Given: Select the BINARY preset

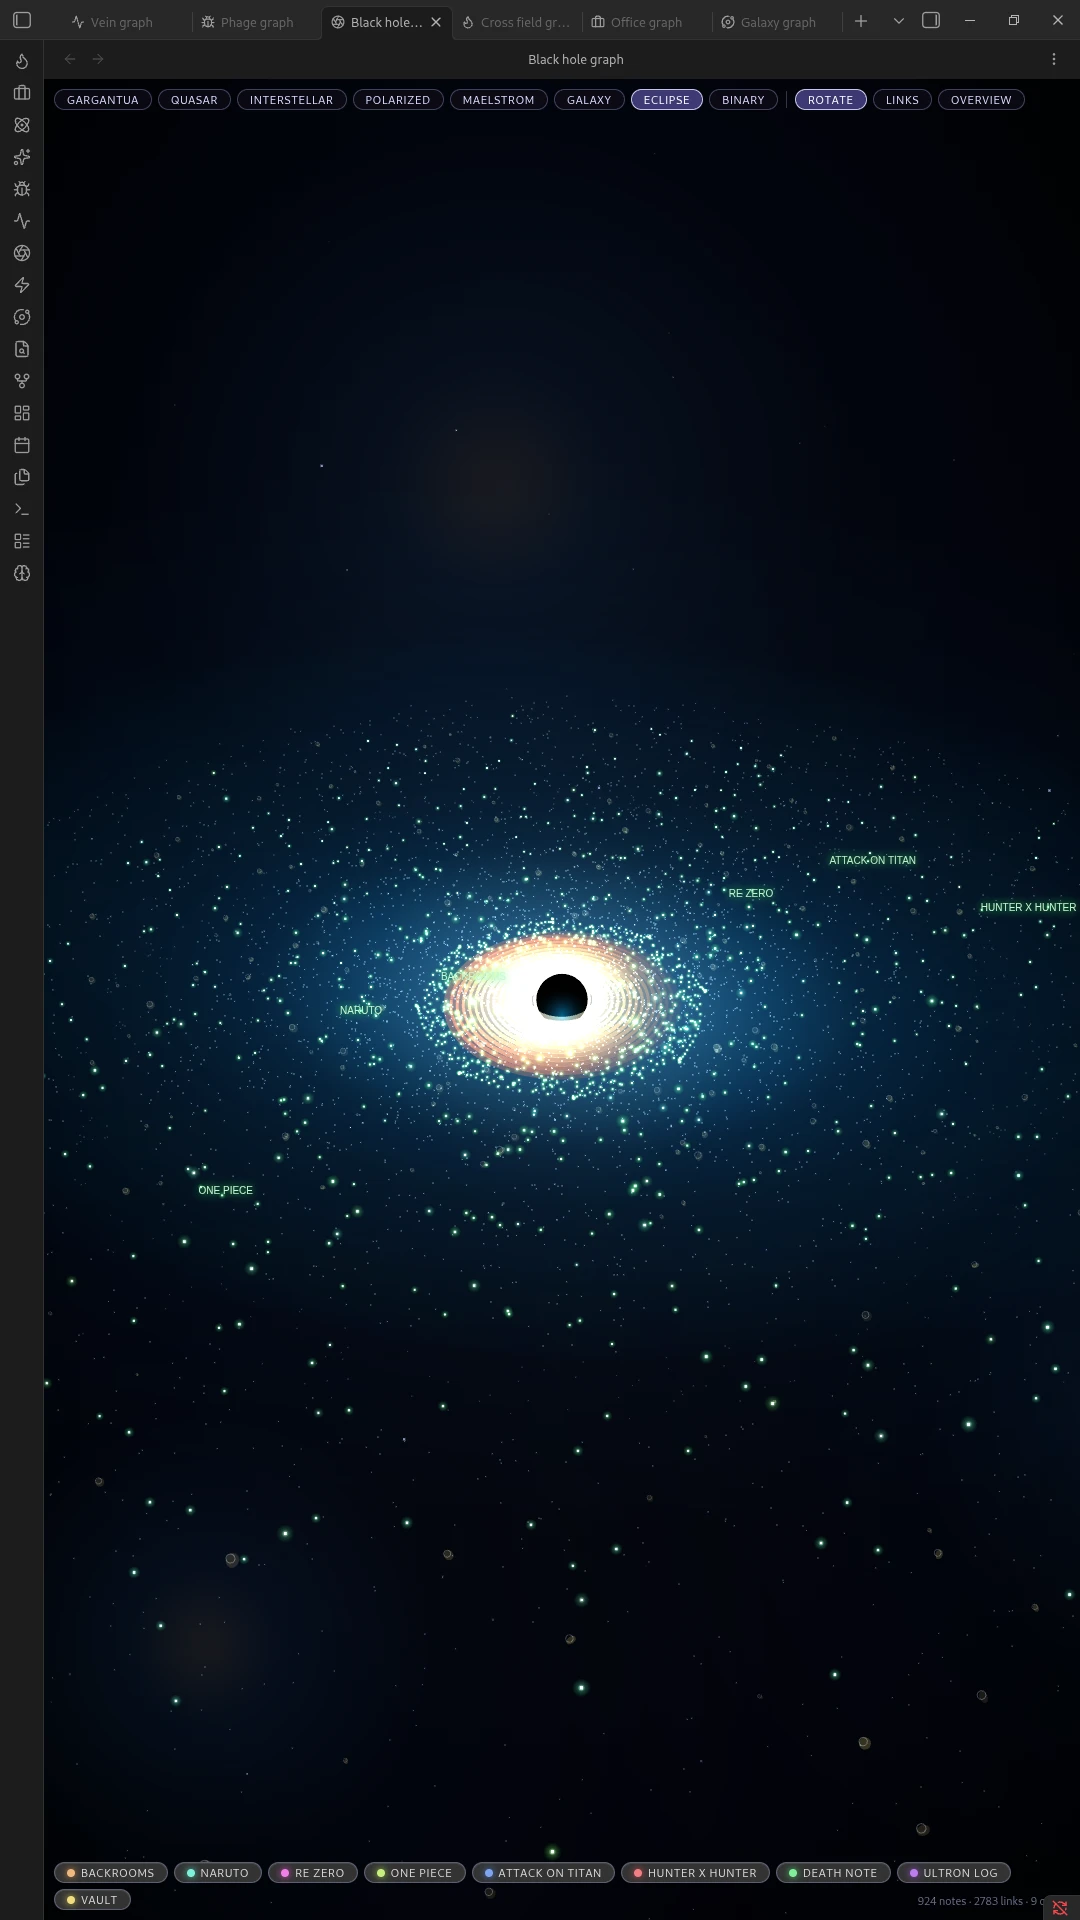Looking at the screenshot, I should point(743,100).
